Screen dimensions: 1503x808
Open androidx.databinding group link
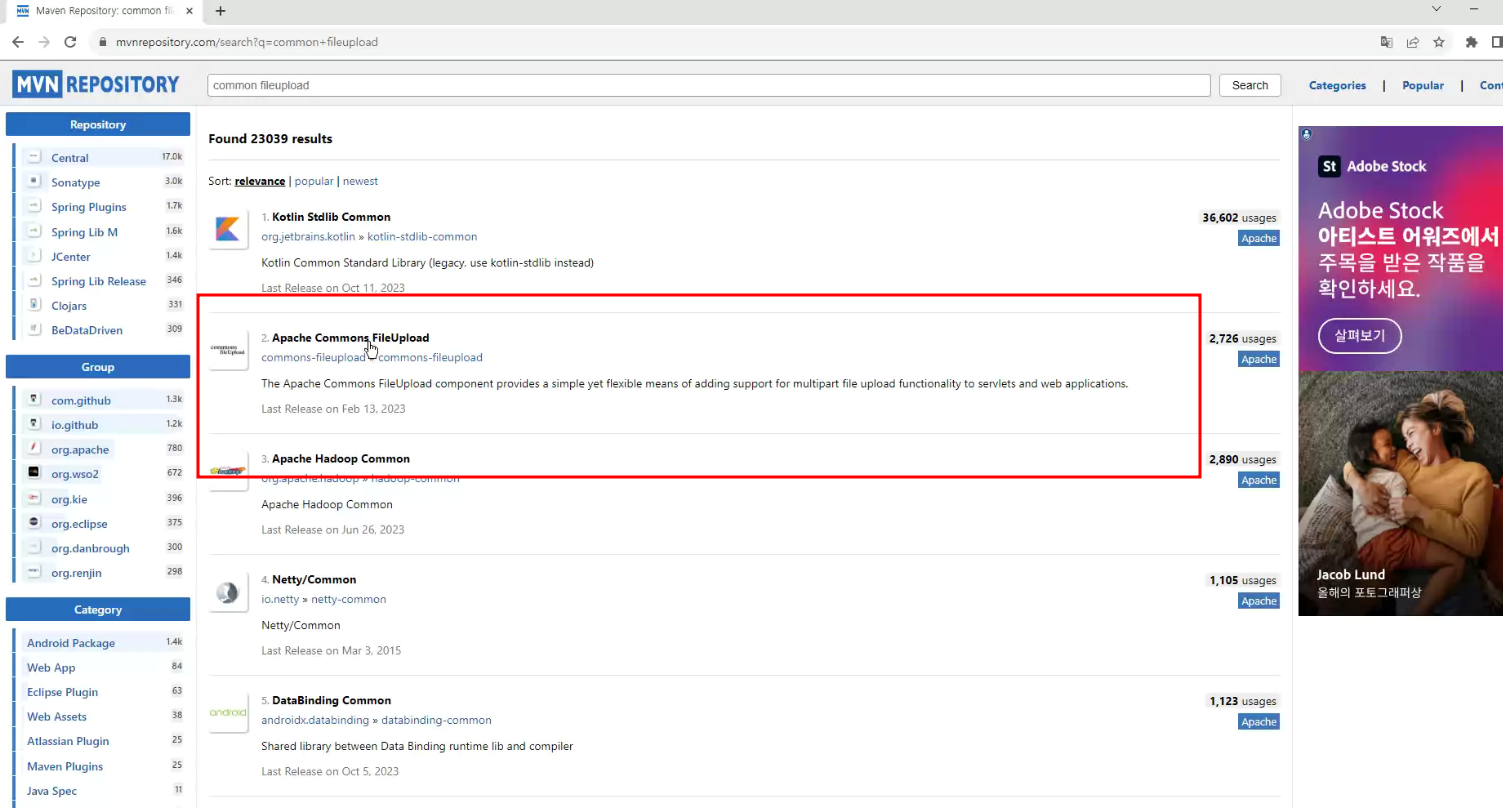[315, 721]
